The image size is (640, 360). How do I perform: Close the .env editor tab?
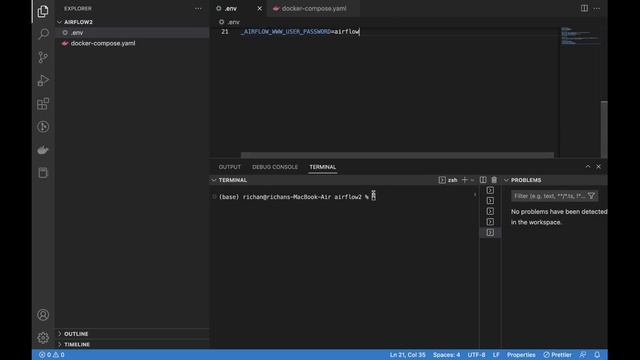(260, 8)
